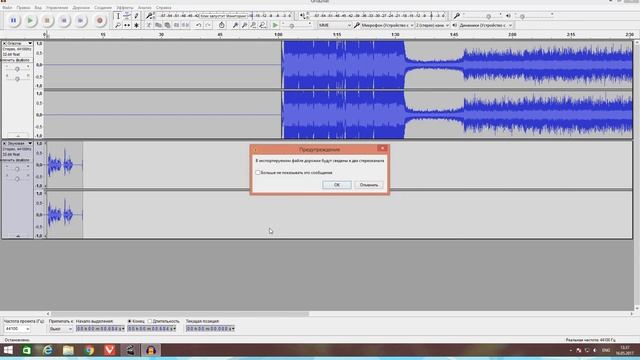Open the Effects menu

click(x=124, y=7)
